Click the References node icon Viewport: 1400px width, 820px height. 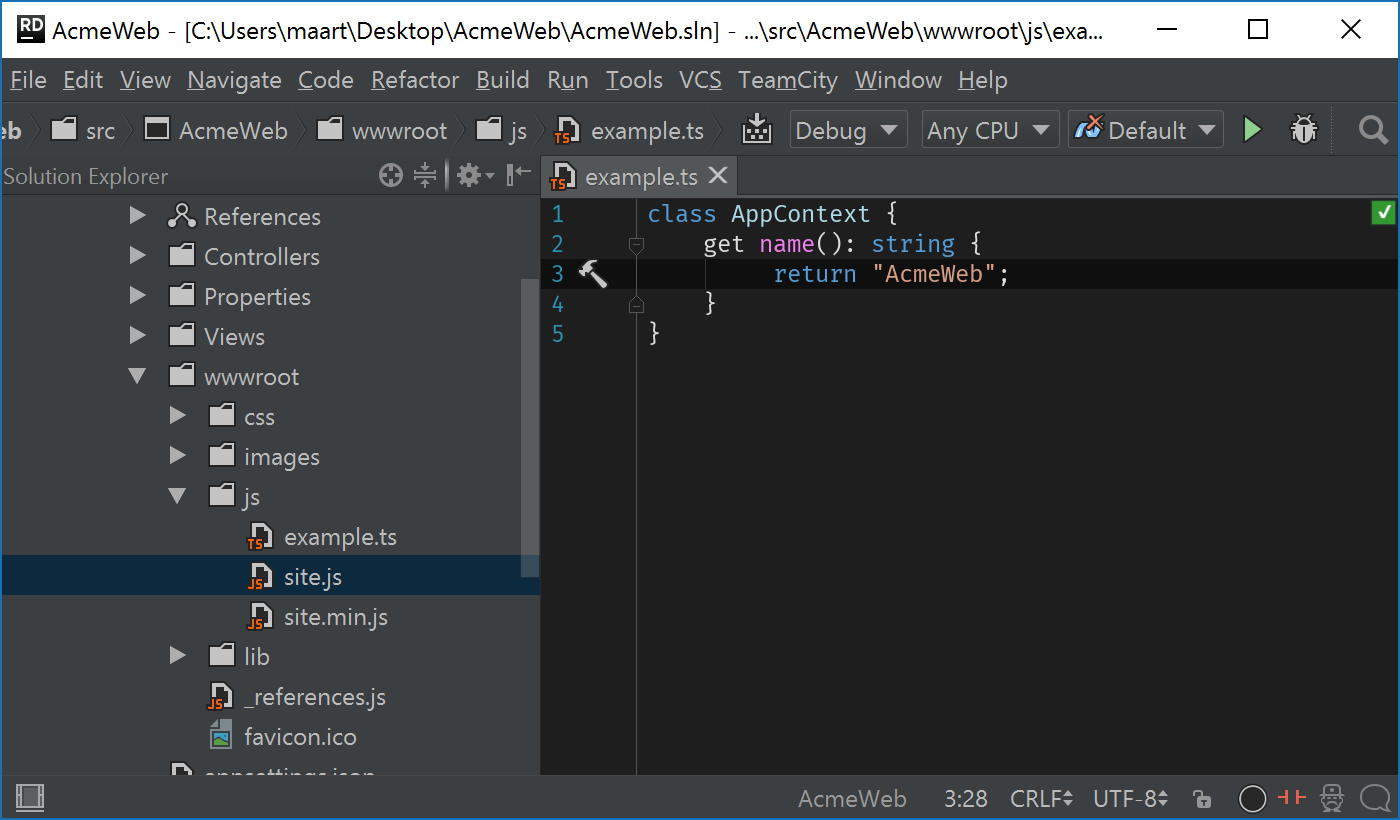181,216
